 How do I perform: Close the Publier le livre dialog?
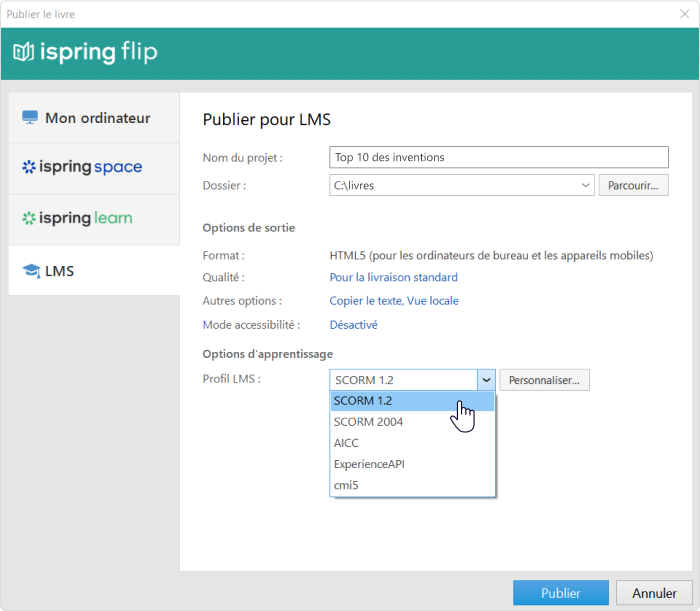pos(684,14)
